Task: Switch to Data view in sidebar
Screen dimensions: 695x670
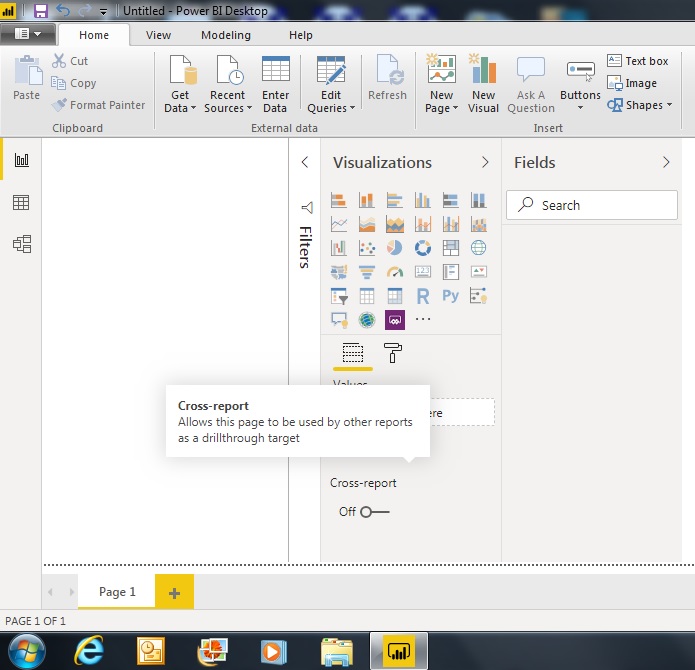Action: pos(21,203)
